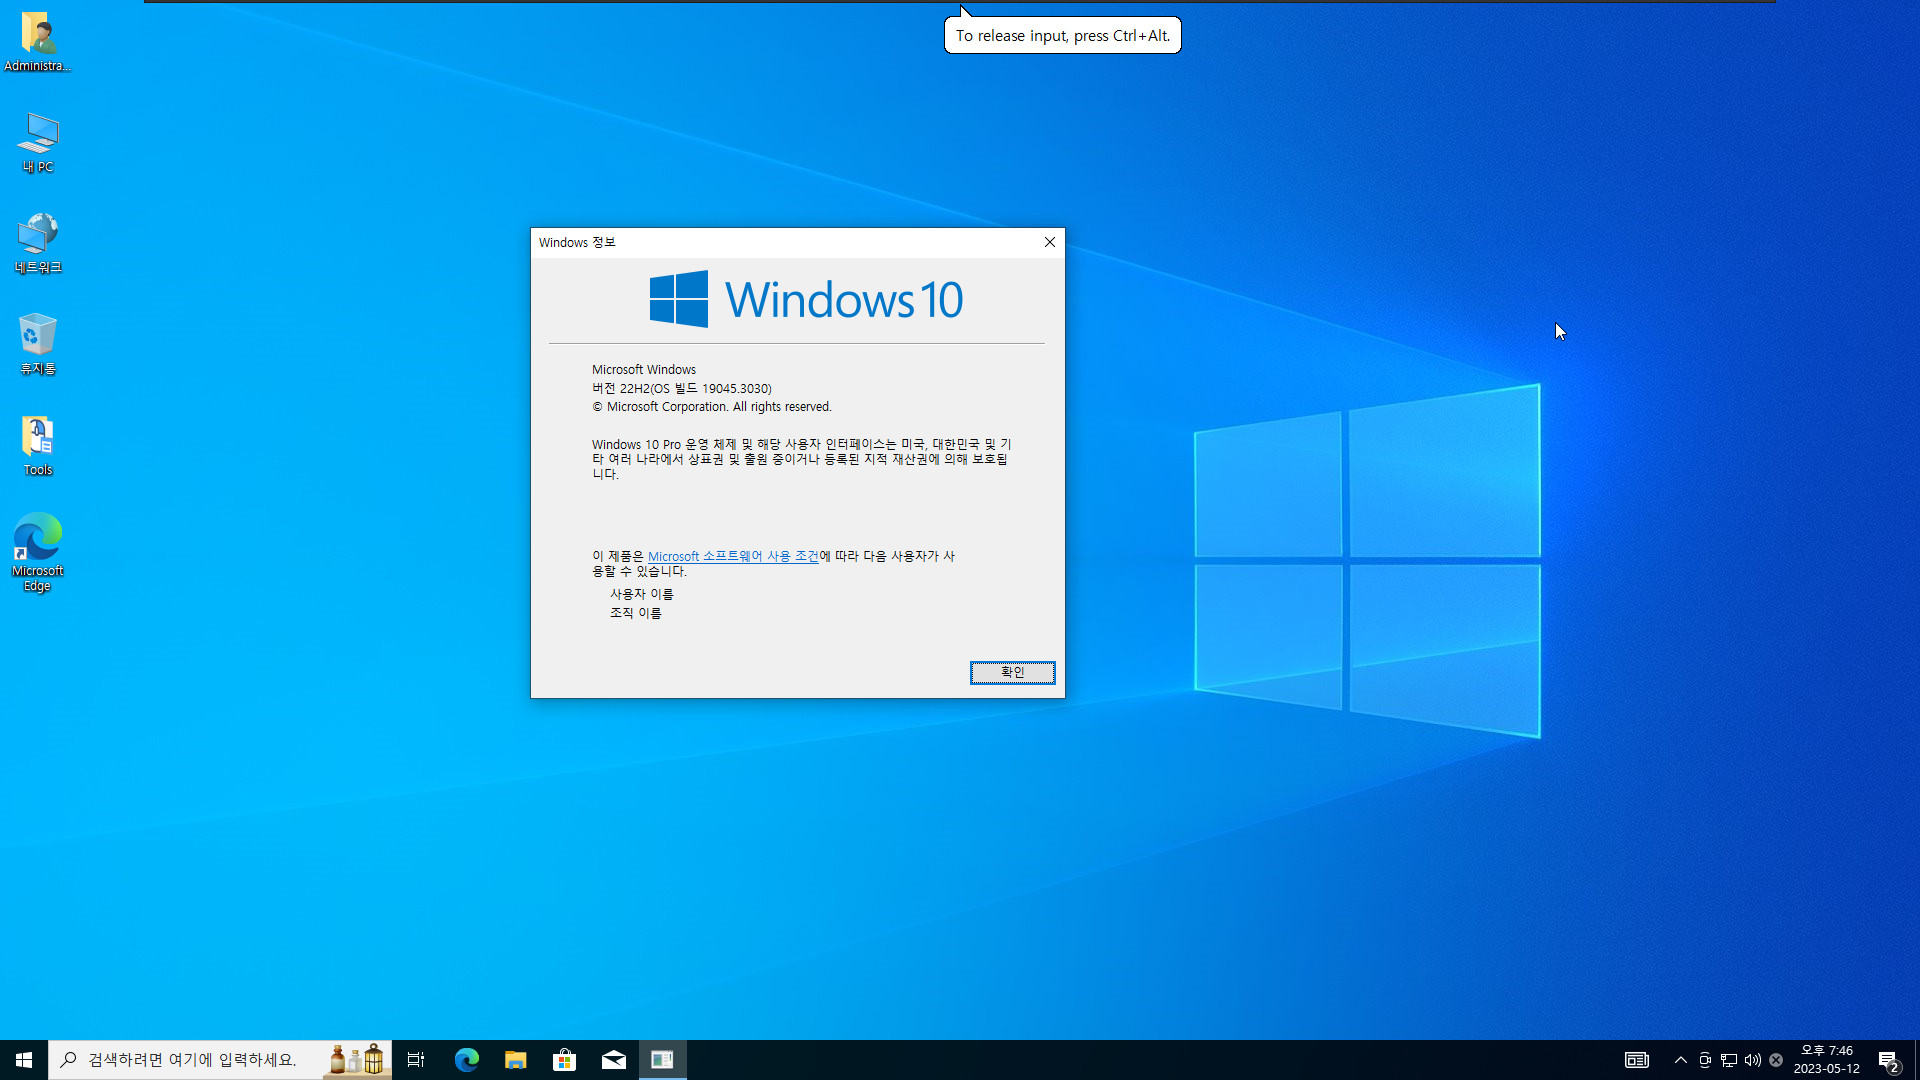Close the Windows 정보 dialog

(1050, 242)
